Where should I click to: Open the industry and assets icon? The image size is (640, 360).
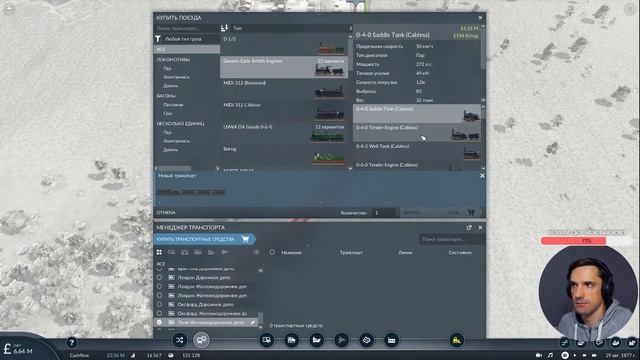point(391,340)
